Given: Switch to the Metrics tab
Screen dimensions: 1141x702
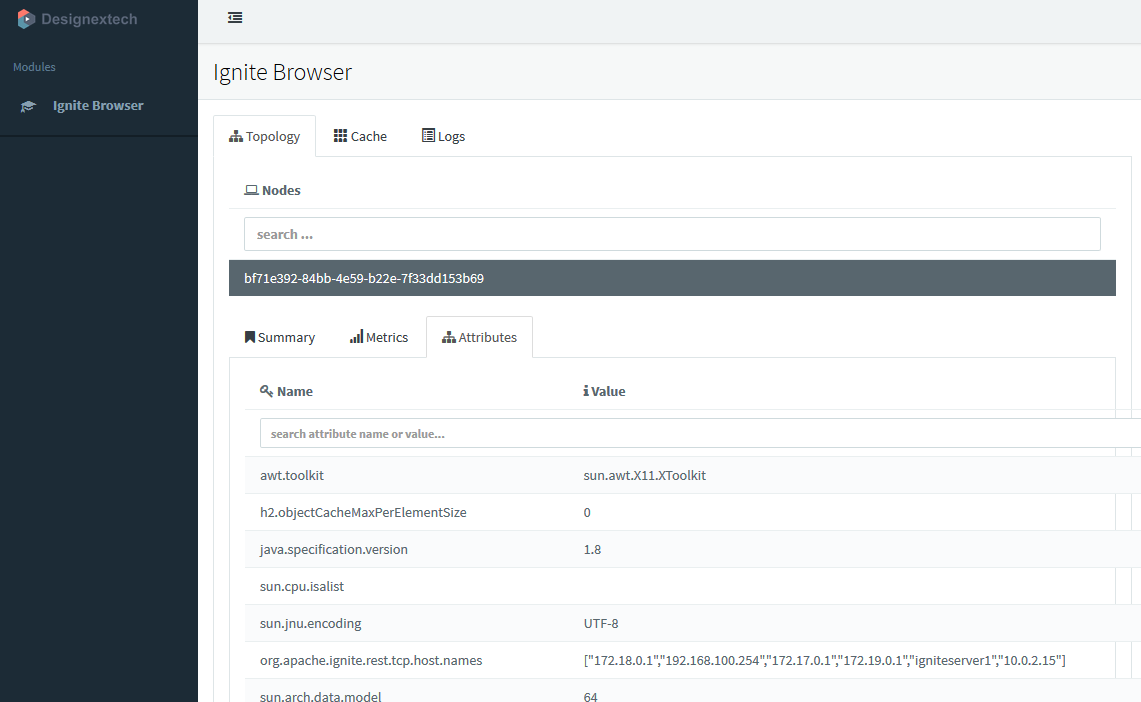Looking at the screenshot, I should click(379, 338).
